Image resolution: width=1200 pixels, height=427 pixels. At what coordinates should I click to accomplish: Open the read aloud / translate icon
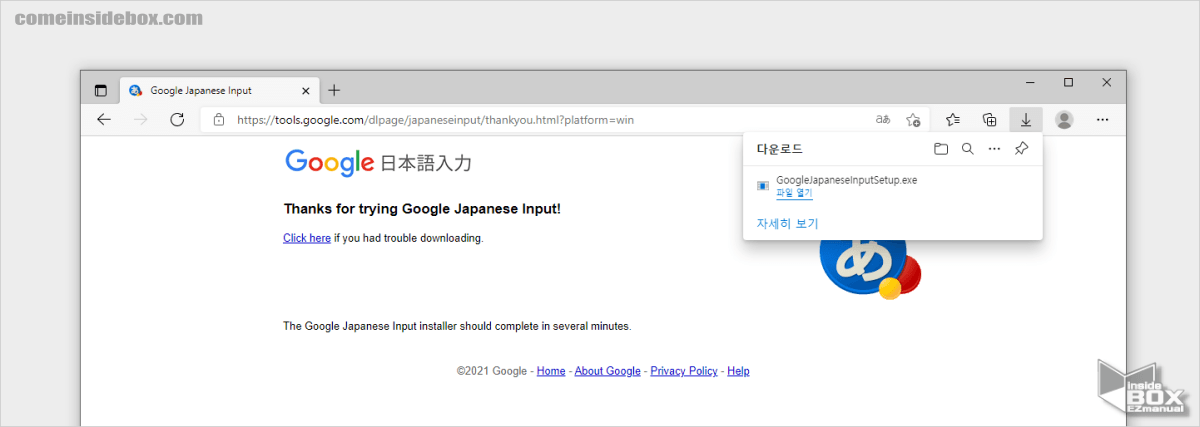coord(883,120)
